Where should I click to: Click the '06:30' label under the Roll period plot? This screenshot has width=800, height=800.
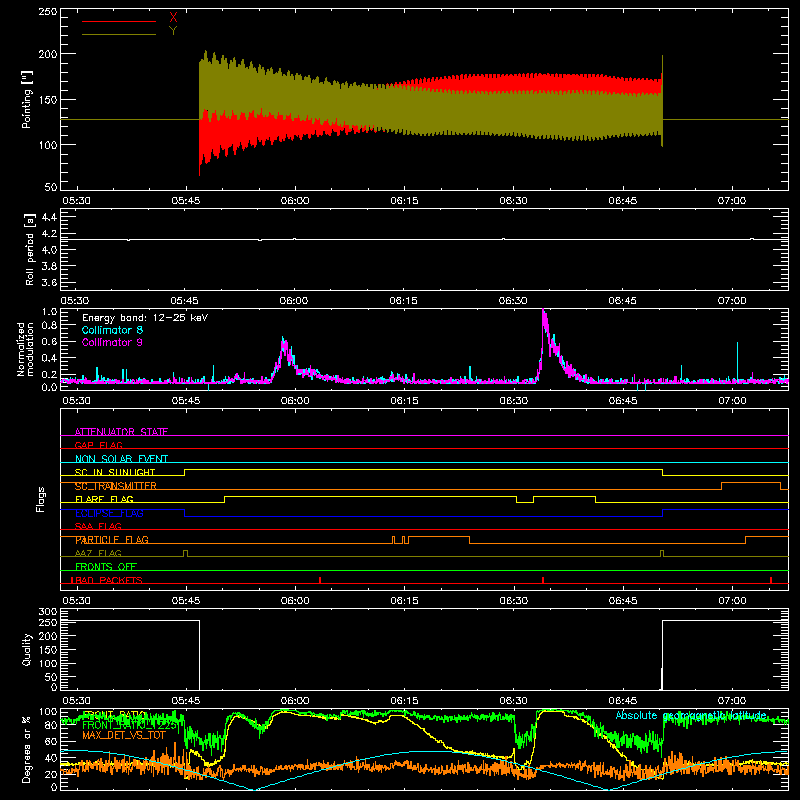(x=513, y=301)
